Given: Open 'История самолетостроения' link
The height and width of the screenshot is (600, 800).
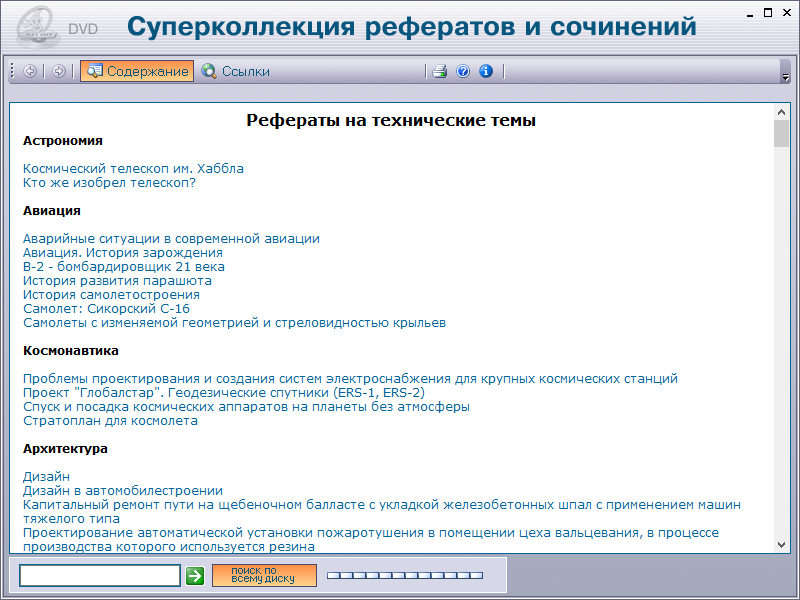Looking at the screenshot, I should click(111, 294).
